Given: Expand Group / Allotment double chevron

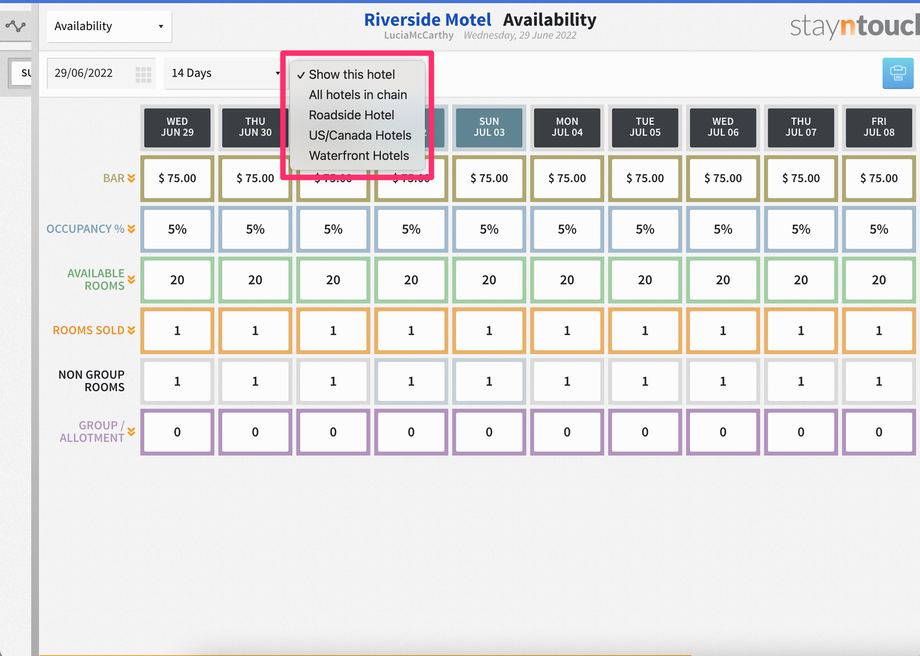Looking at the screenshot, I should click(131, 432).
